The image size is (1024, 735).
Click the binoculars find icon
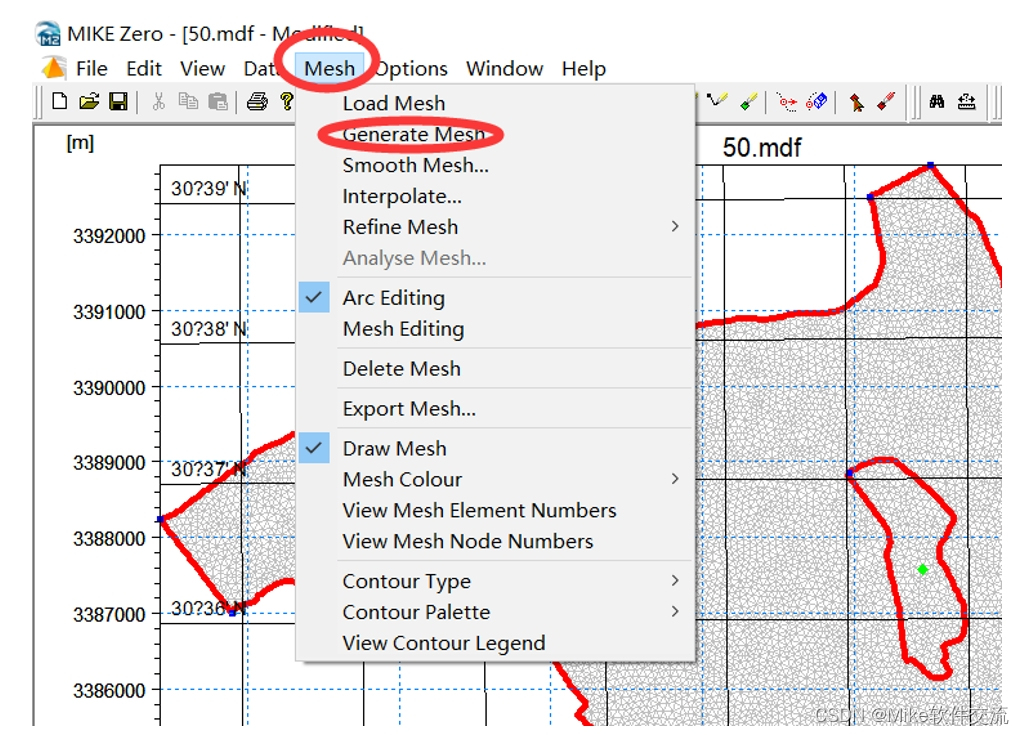click(936, 101)
